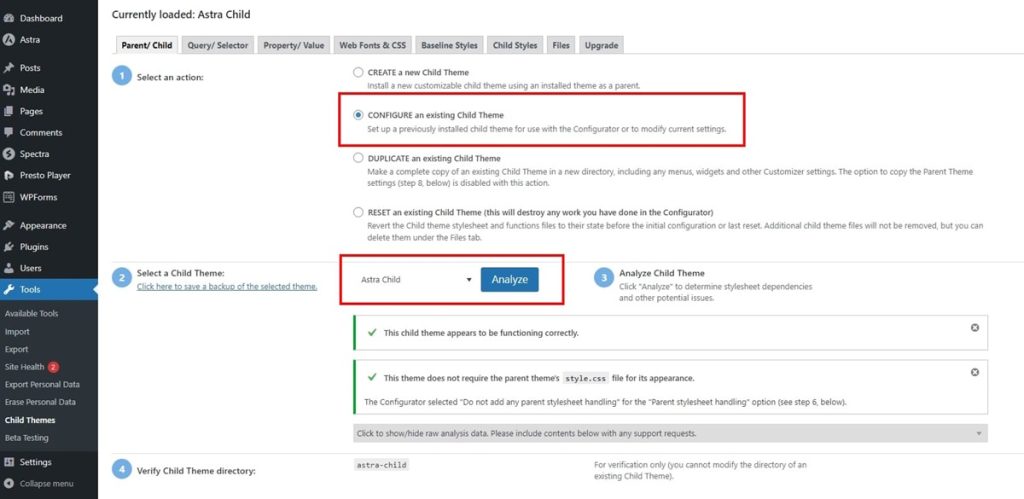The image size is (1024, 499).
Task: Click the Plugins menu label
Action: tap(34, 247)
